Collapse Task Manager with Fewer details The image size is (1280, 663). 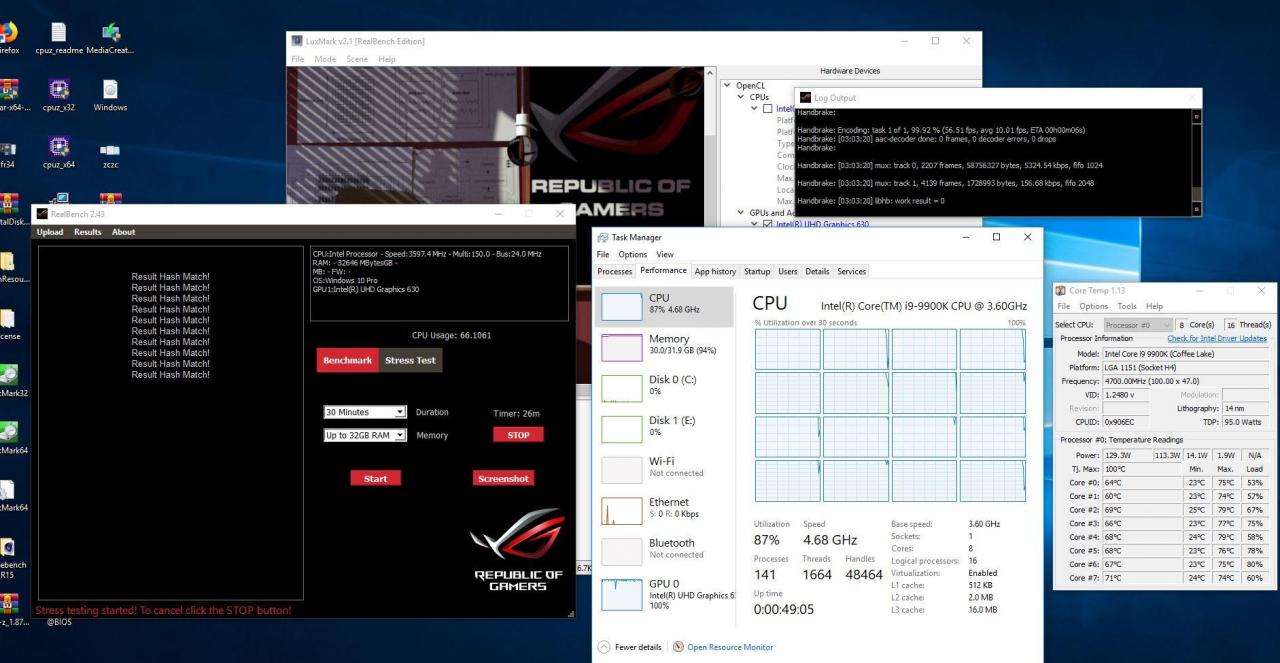(629, 647)
